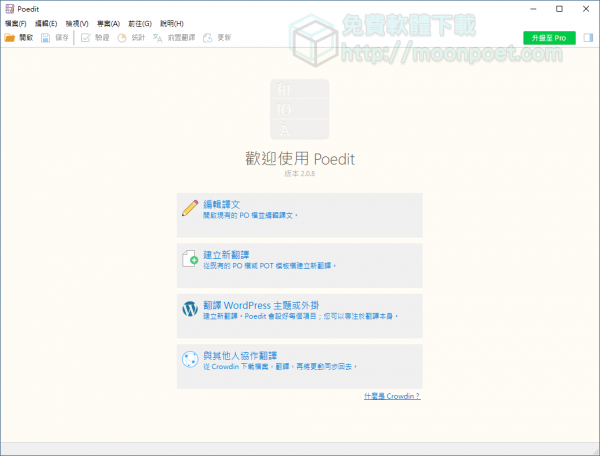Click the 版本 2.0.8 version text
The height and width of the screenshot is (456, 600).
point(300,174)
